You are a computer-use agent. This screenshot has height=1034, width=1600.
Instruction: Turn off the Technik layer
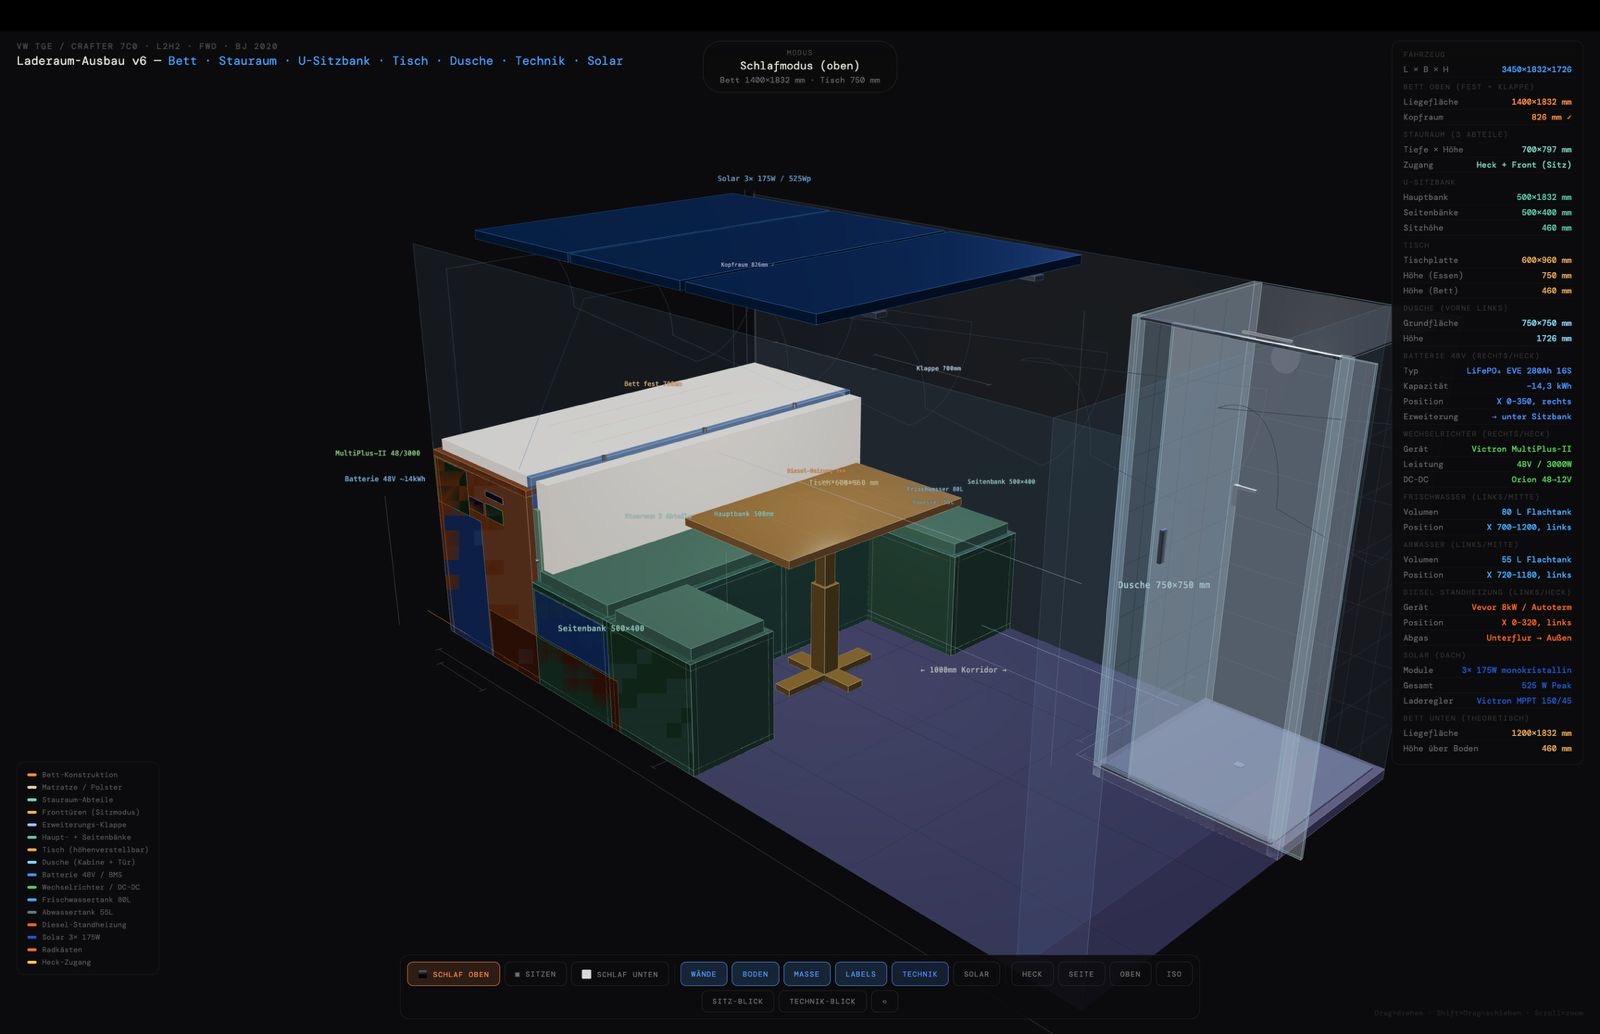pos(920,974)
